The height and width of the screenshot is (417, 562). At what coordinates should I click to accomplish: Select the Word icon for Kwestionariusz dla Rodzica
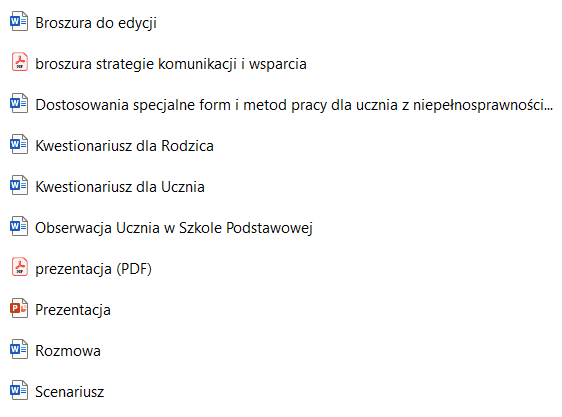point(19,144)
